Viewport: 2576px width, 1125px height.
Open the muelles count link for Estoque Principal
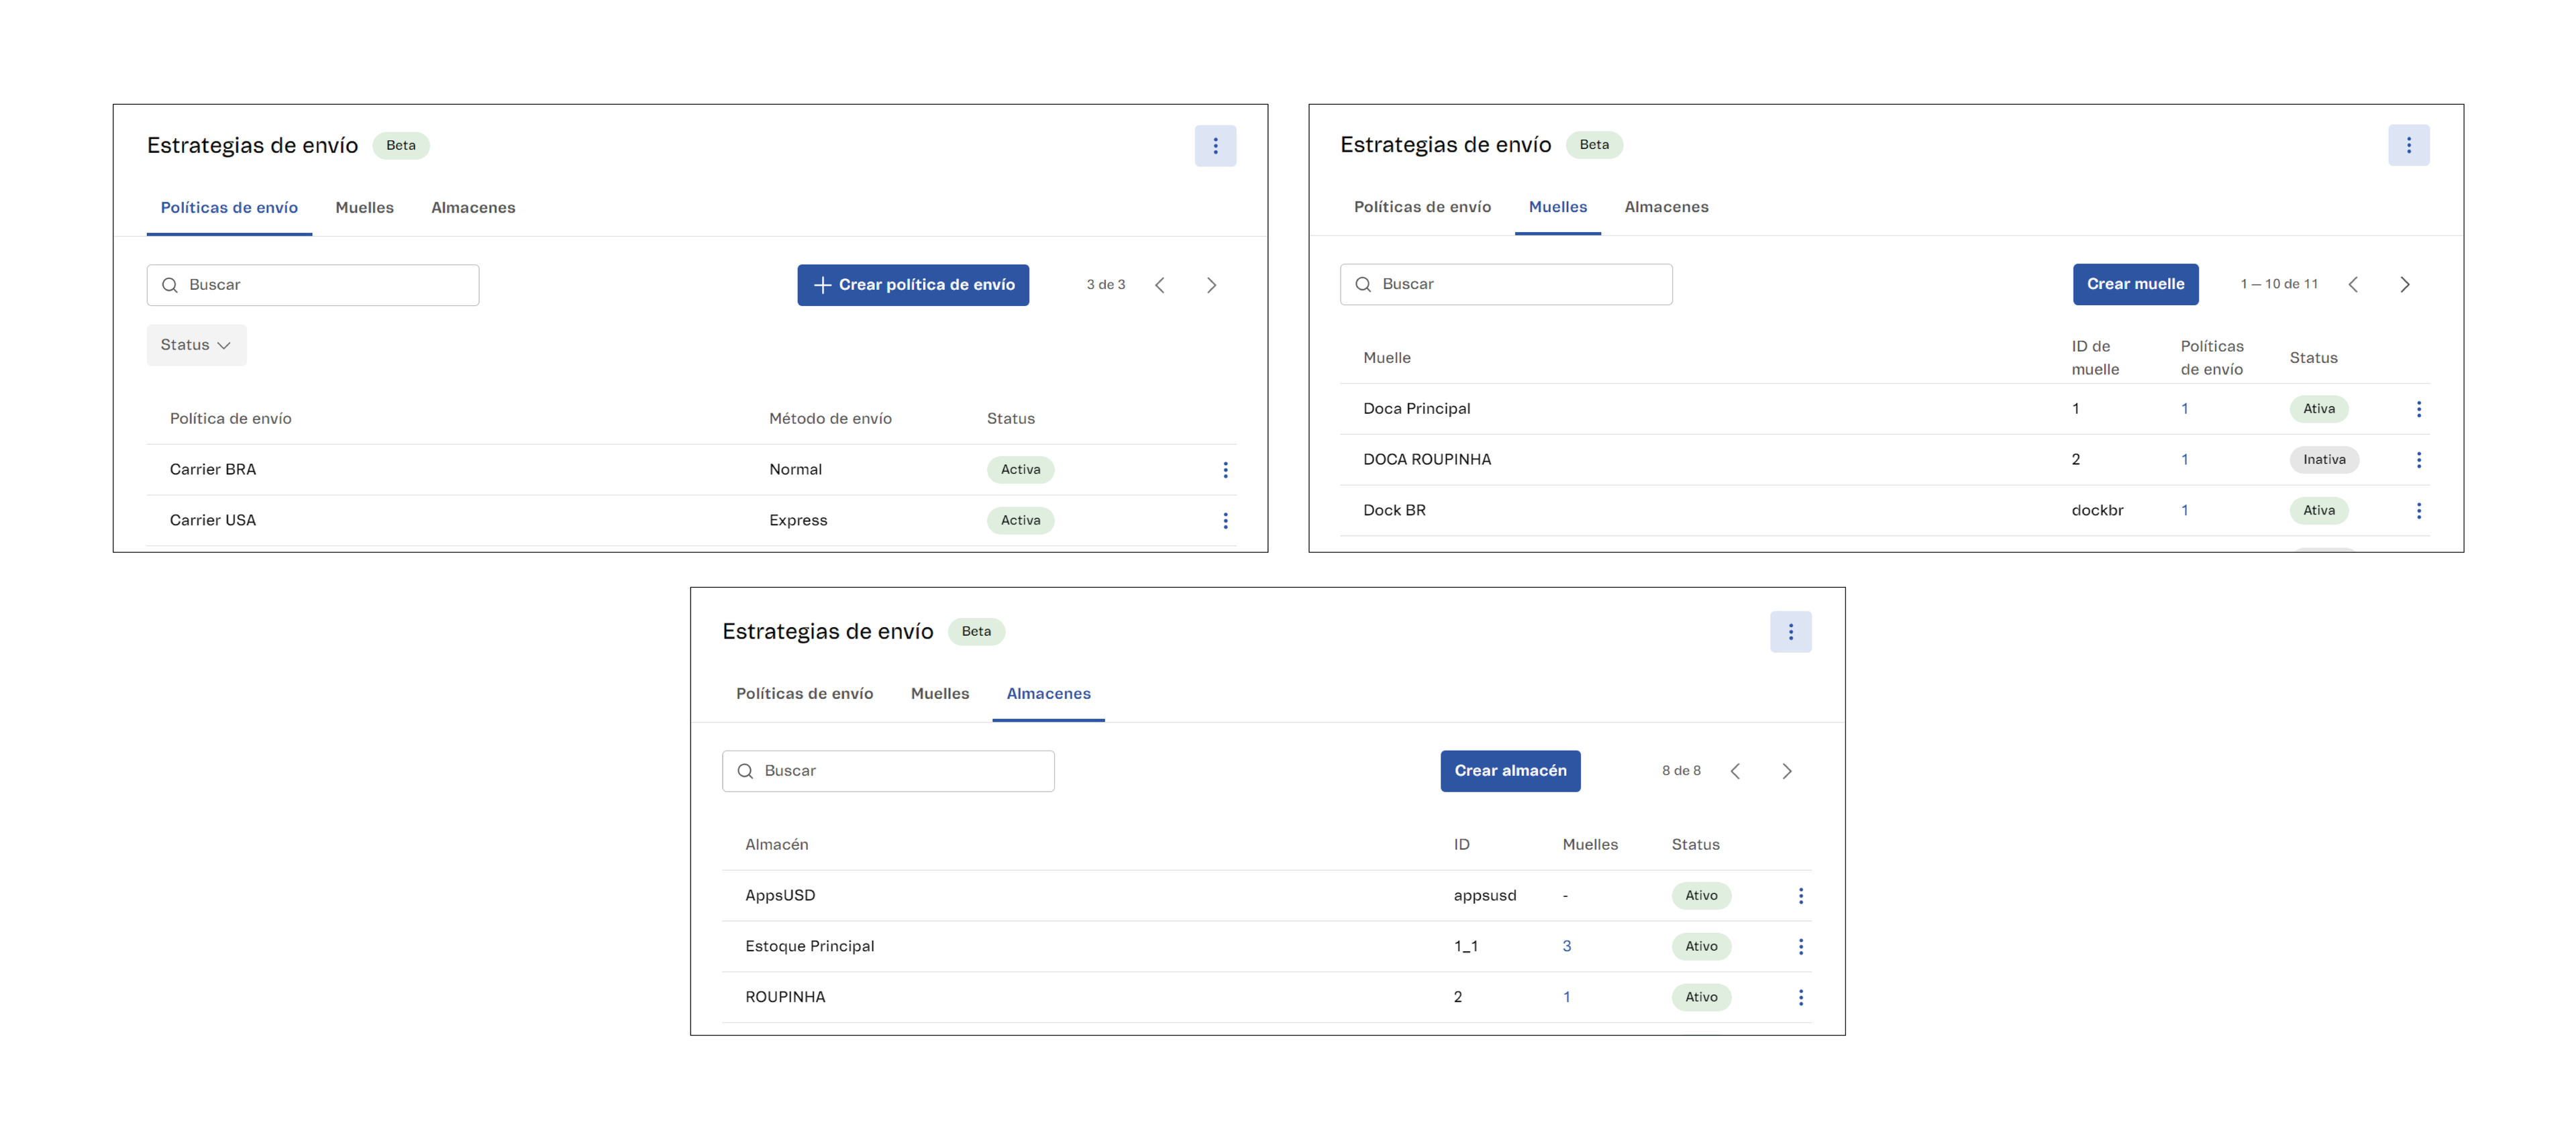[x=1566, y=946]
